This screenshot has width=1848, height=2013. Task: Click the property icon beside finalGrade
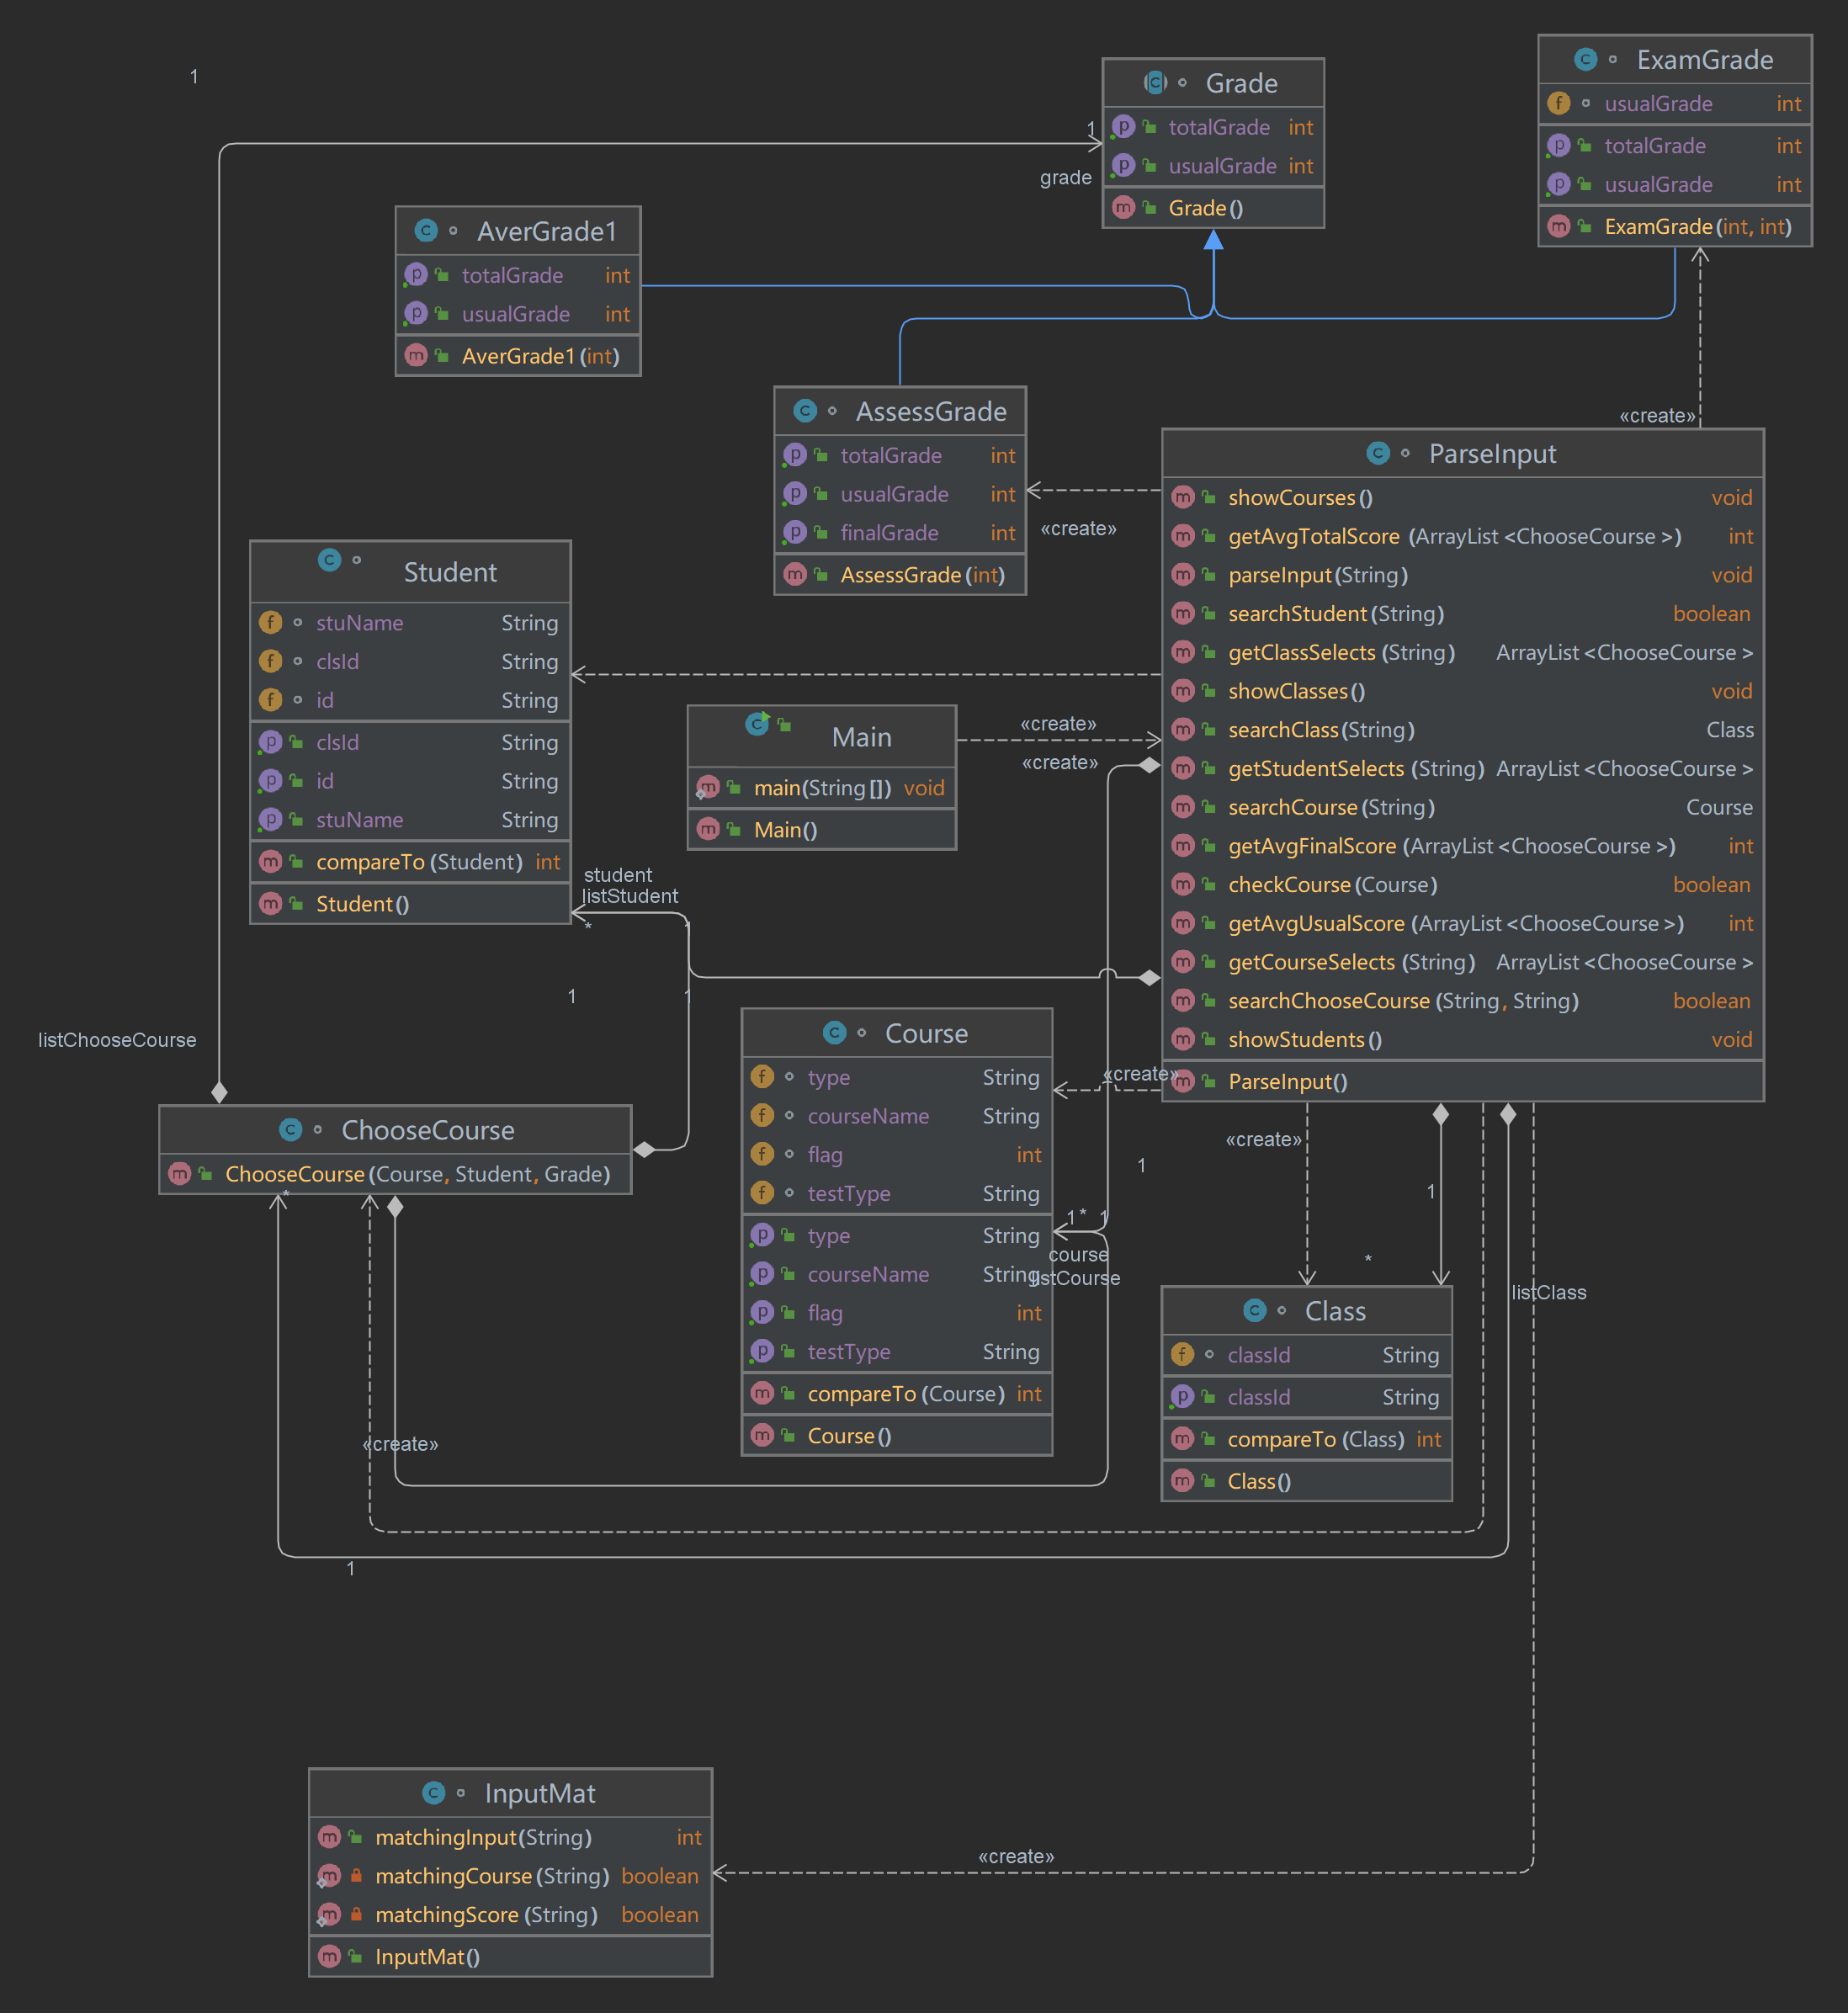pos(795,532)
